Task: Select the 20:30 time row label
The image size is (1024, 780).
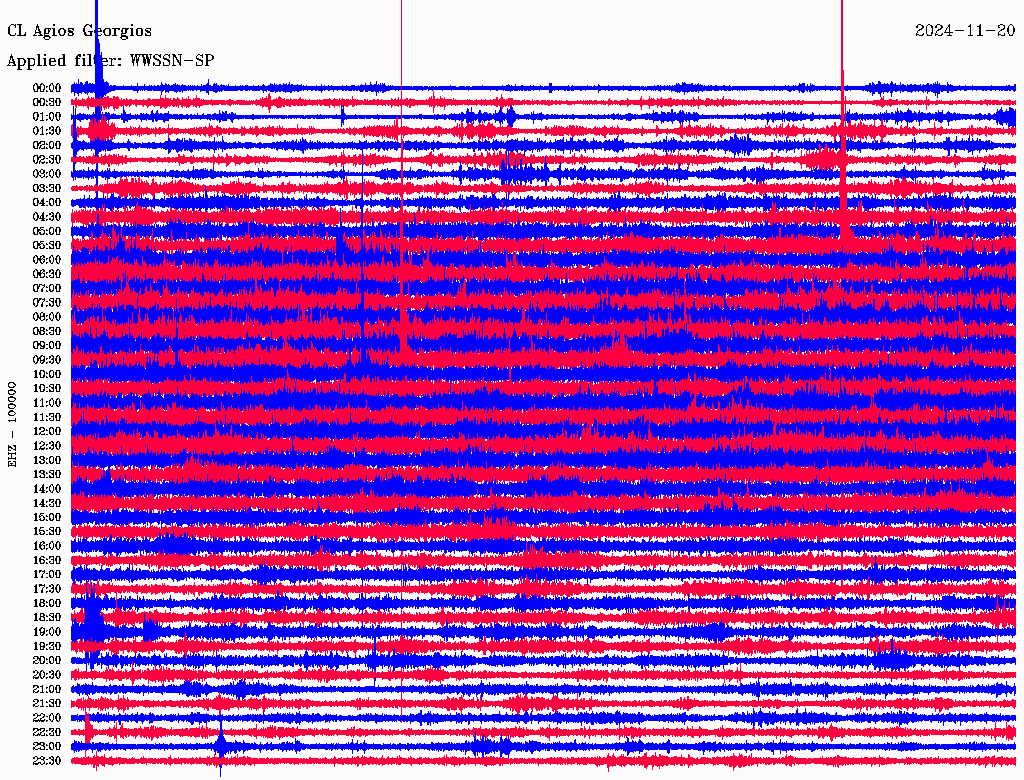Action: [x=47, y=675]
